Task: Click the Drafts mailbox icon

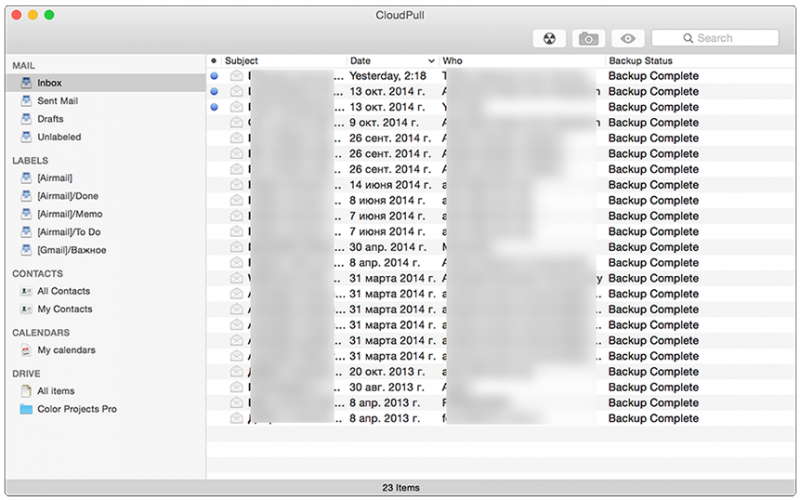Action: 26,118
